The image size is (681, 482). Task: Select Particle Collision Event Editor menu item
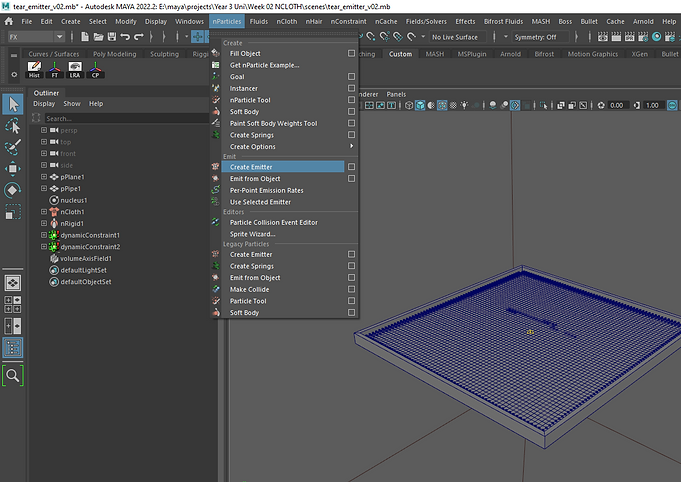(274, 222)
